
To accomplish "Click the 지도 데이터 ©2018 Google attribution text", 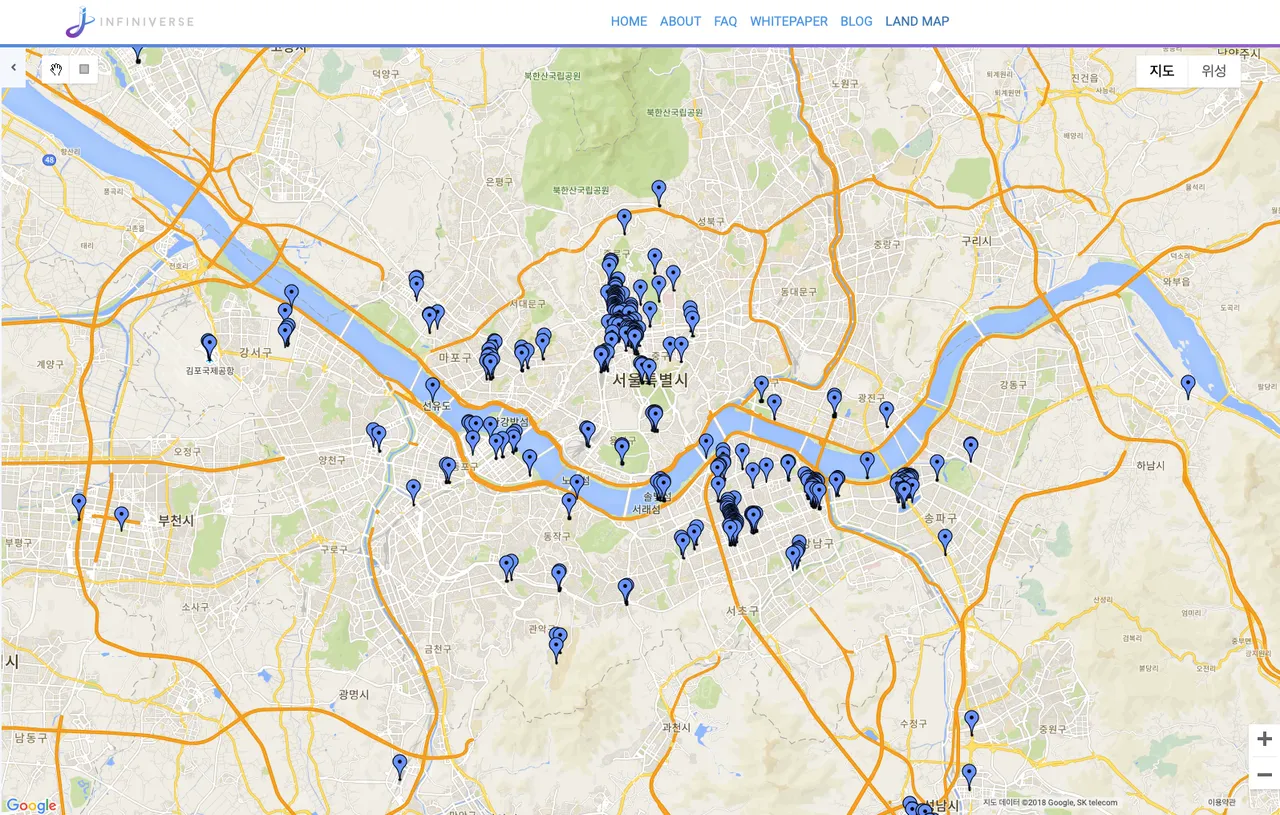I will point(1050,802).
